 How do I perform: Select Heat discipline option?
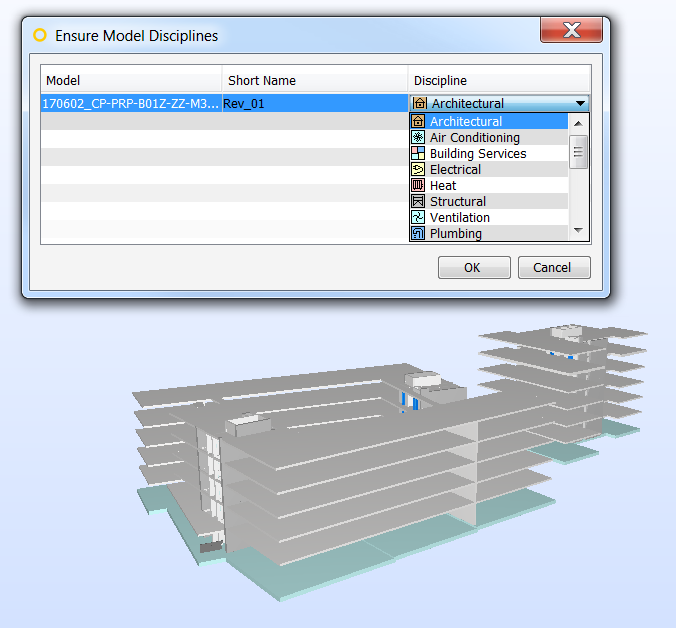(x=489, y=185)
